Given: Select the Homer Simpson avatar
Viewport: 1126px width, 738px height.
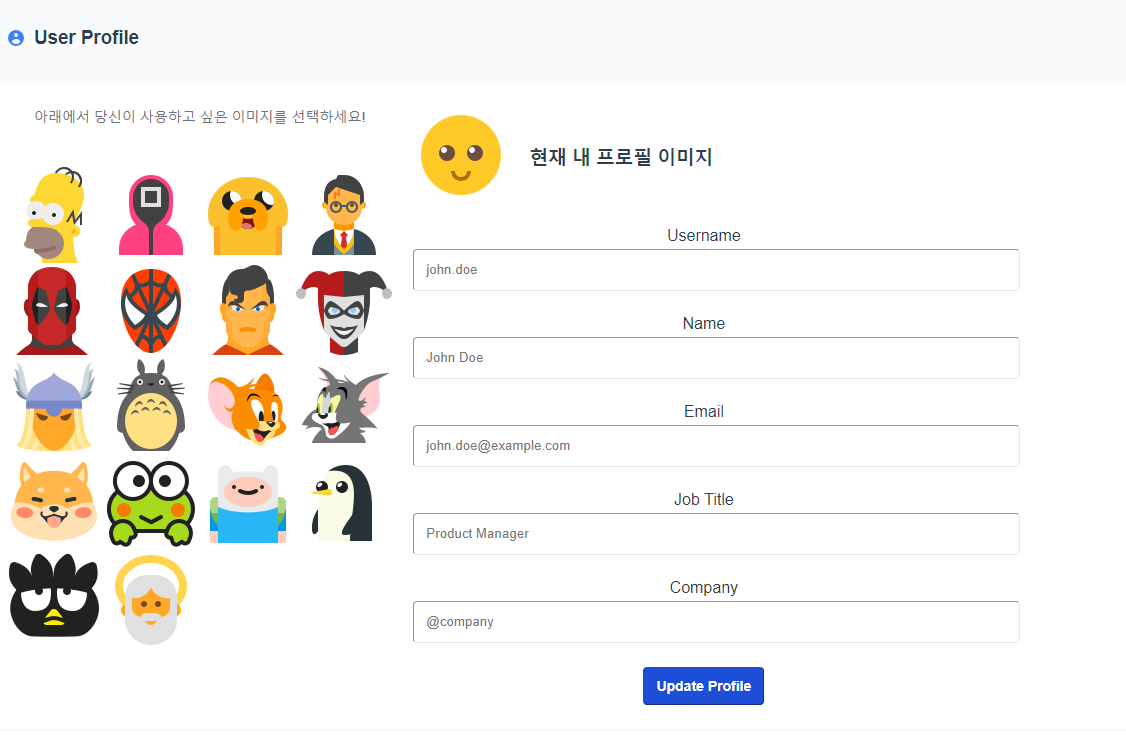Looking at the screenshot, I should pyautogui.click(x=54, y=215).
